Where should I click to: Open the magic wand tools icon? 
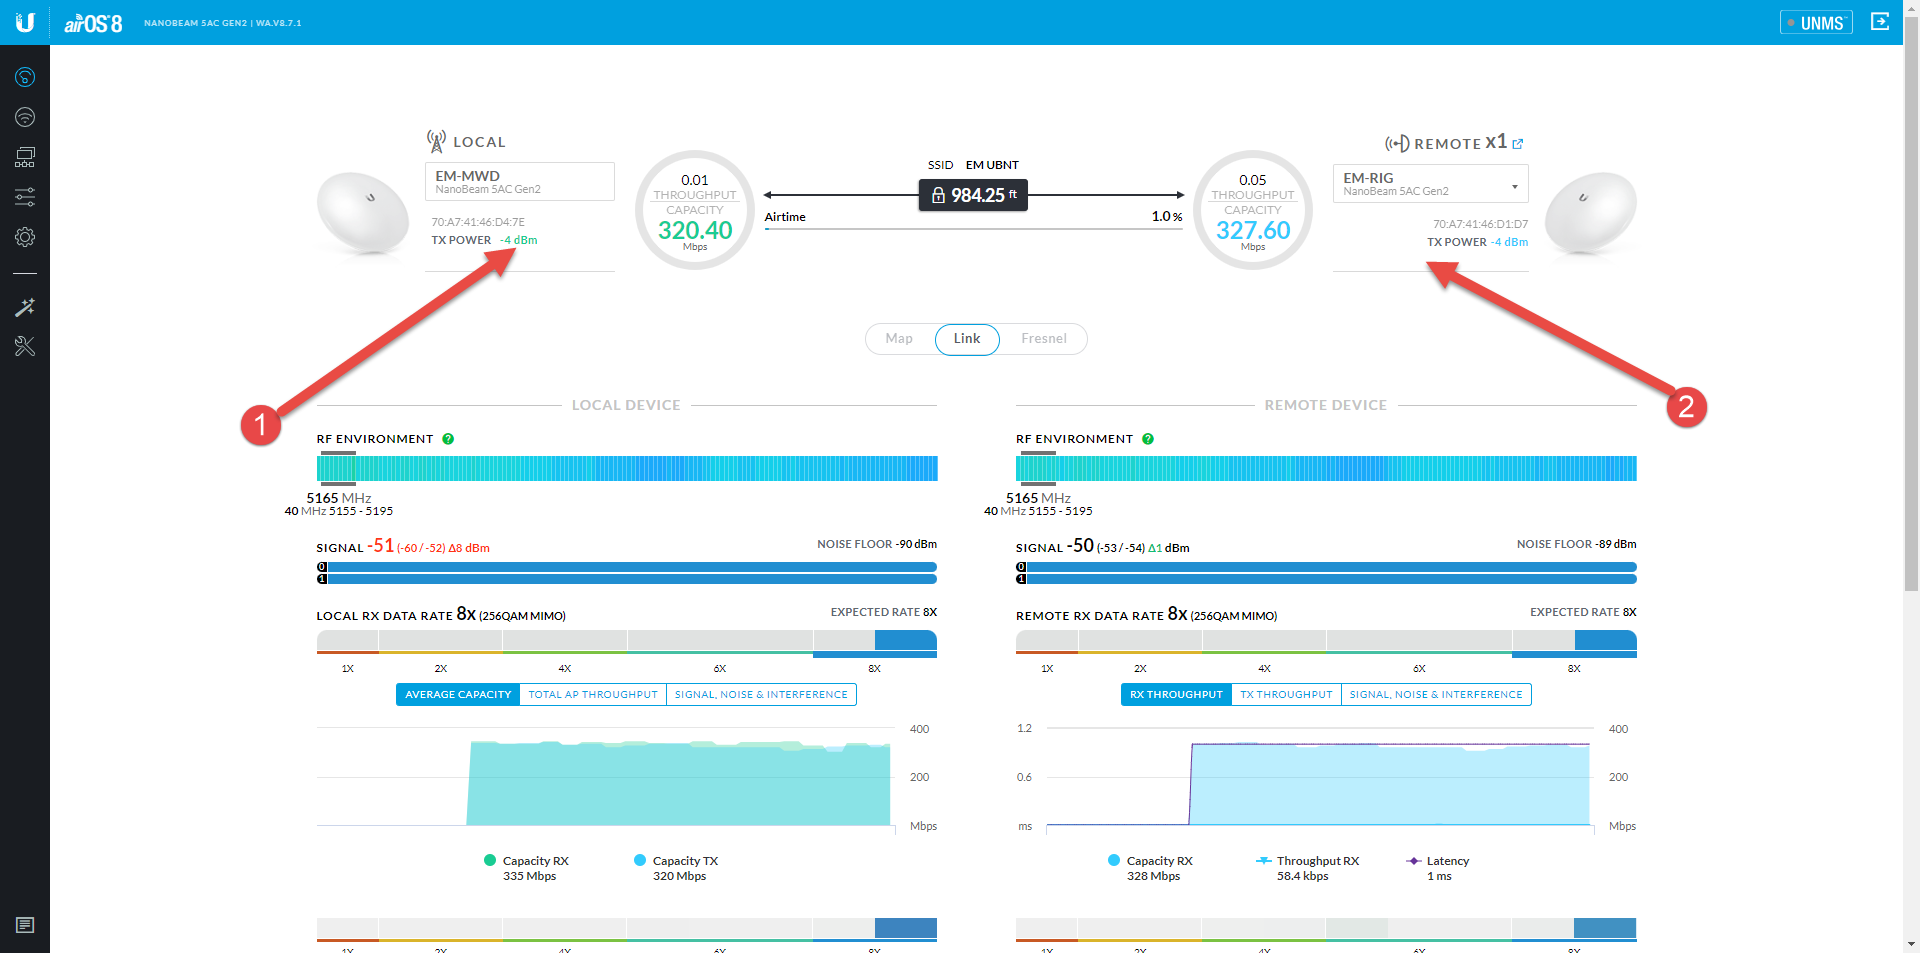(25, 307)
